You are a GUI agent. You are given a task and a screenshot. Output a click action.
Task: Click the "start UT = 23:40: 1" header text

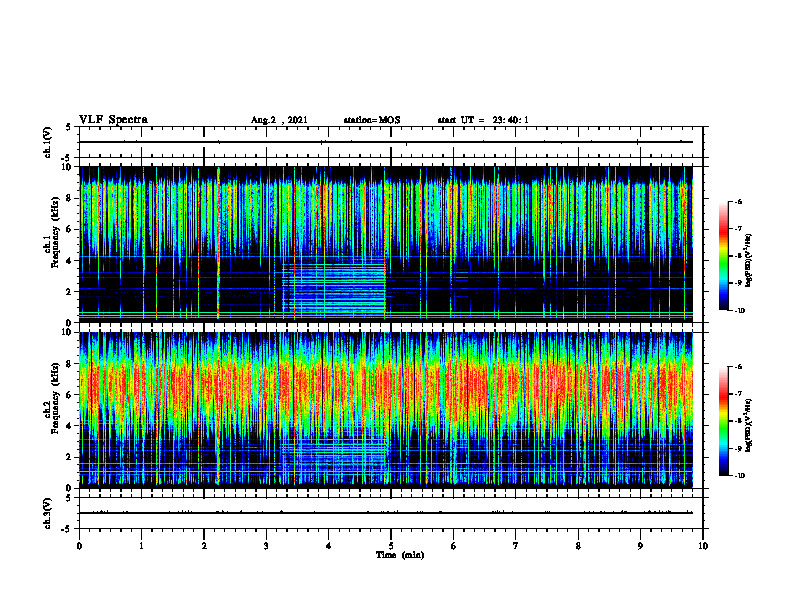pos(483,120)
